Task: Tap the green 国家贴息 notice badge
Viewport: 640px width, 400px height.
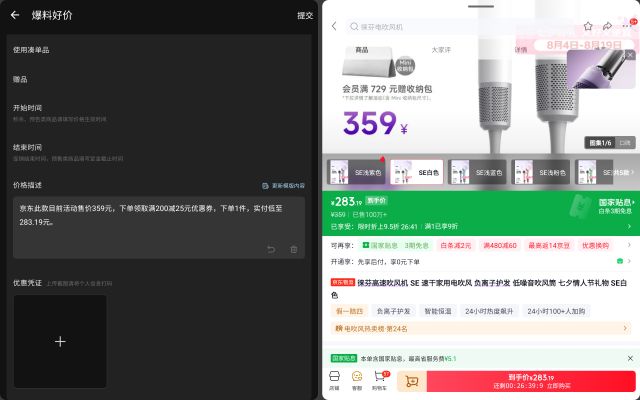Action: (x=344, y=358)
